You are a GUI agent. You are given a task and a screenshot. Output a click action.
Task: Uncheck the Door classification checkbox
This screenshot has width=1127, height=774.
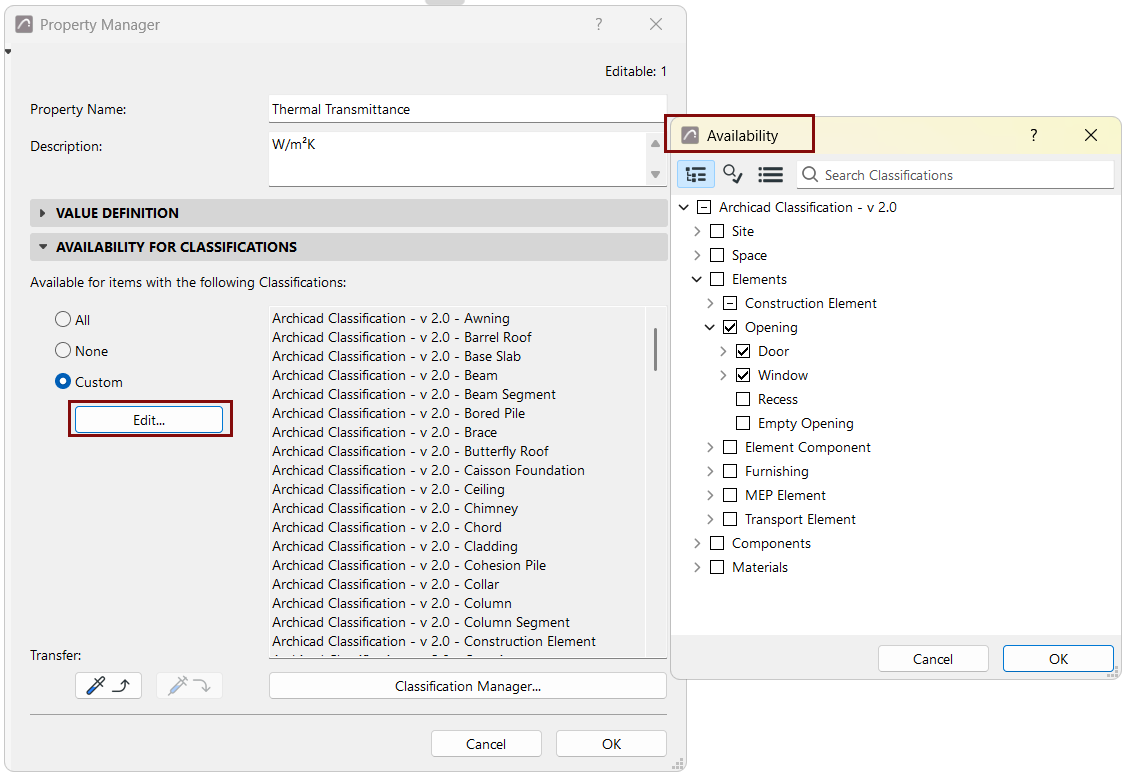743,351
